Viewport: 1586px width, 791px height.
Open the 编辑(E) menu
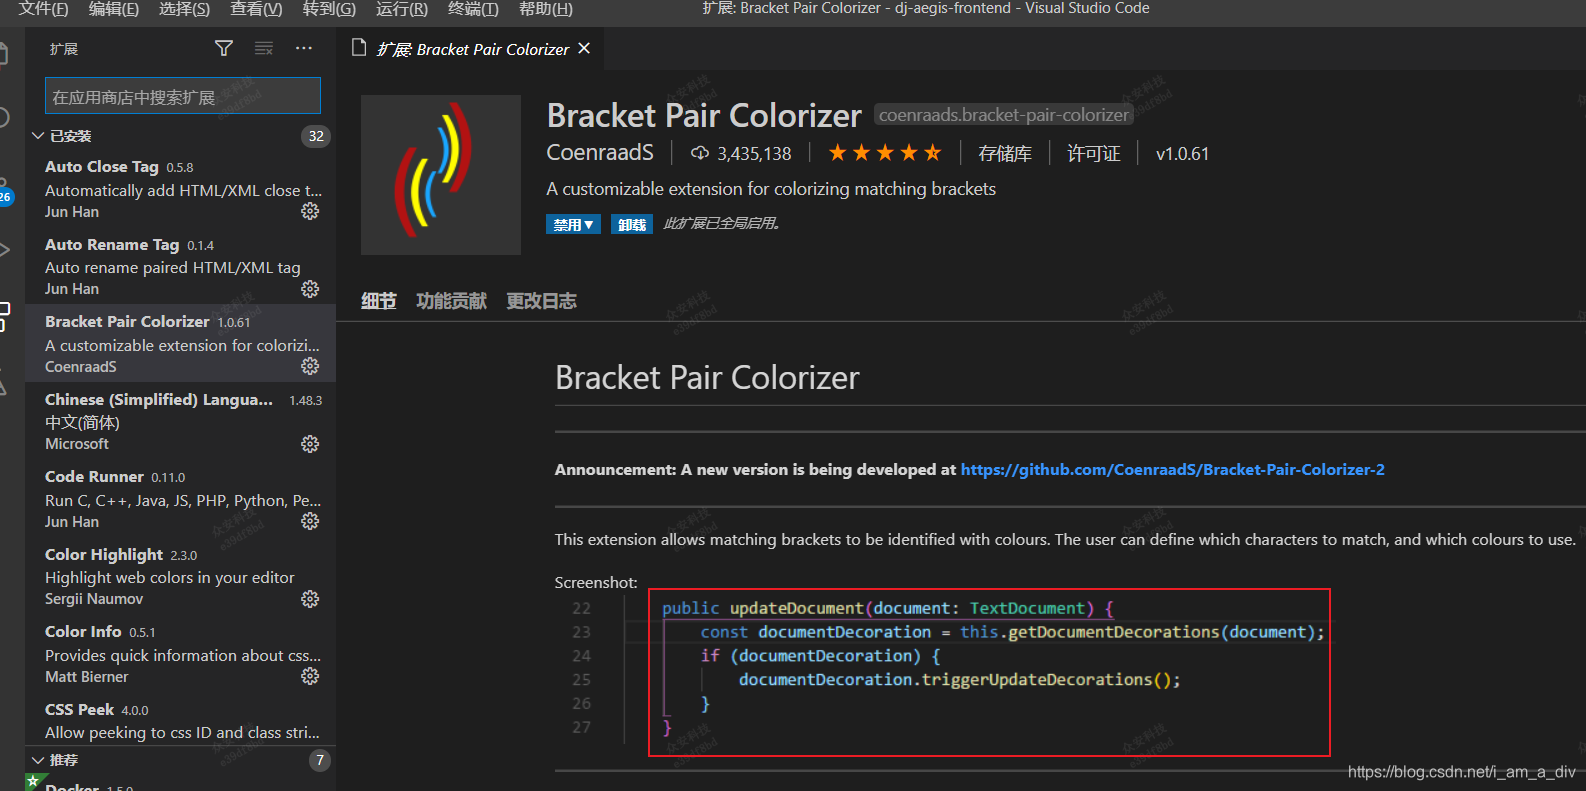pyautogui.click(x=114, y=9)
